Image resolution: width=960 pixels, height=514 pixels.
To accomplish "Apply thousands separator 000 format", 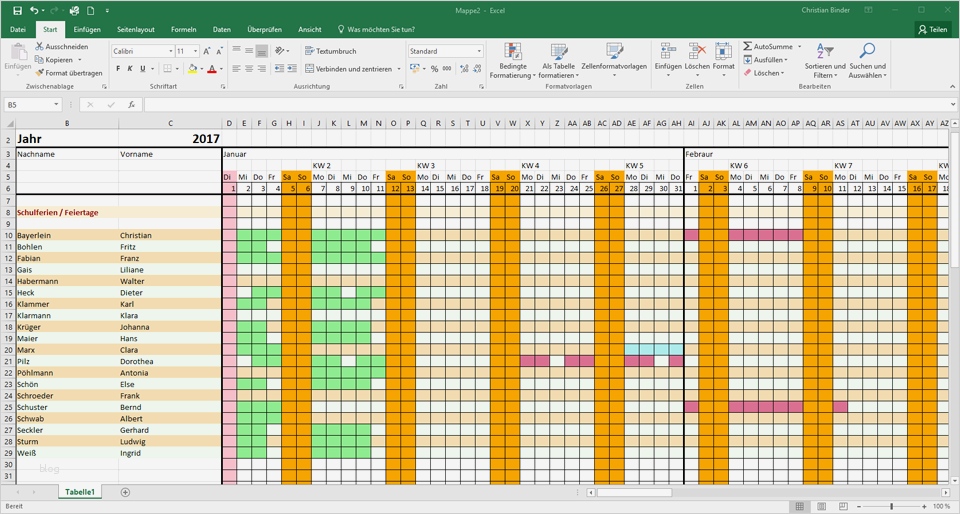I will 447,69.
